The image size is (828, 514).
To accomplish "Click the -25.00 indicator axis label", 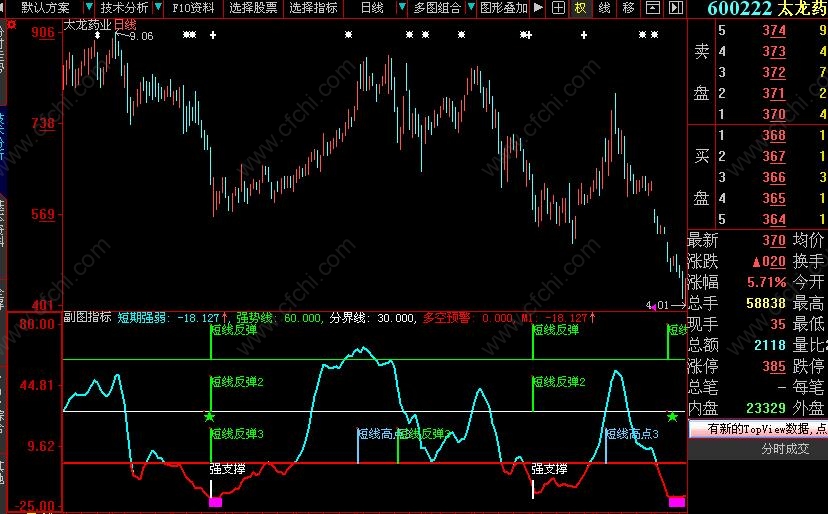I will tap(35, 506).
